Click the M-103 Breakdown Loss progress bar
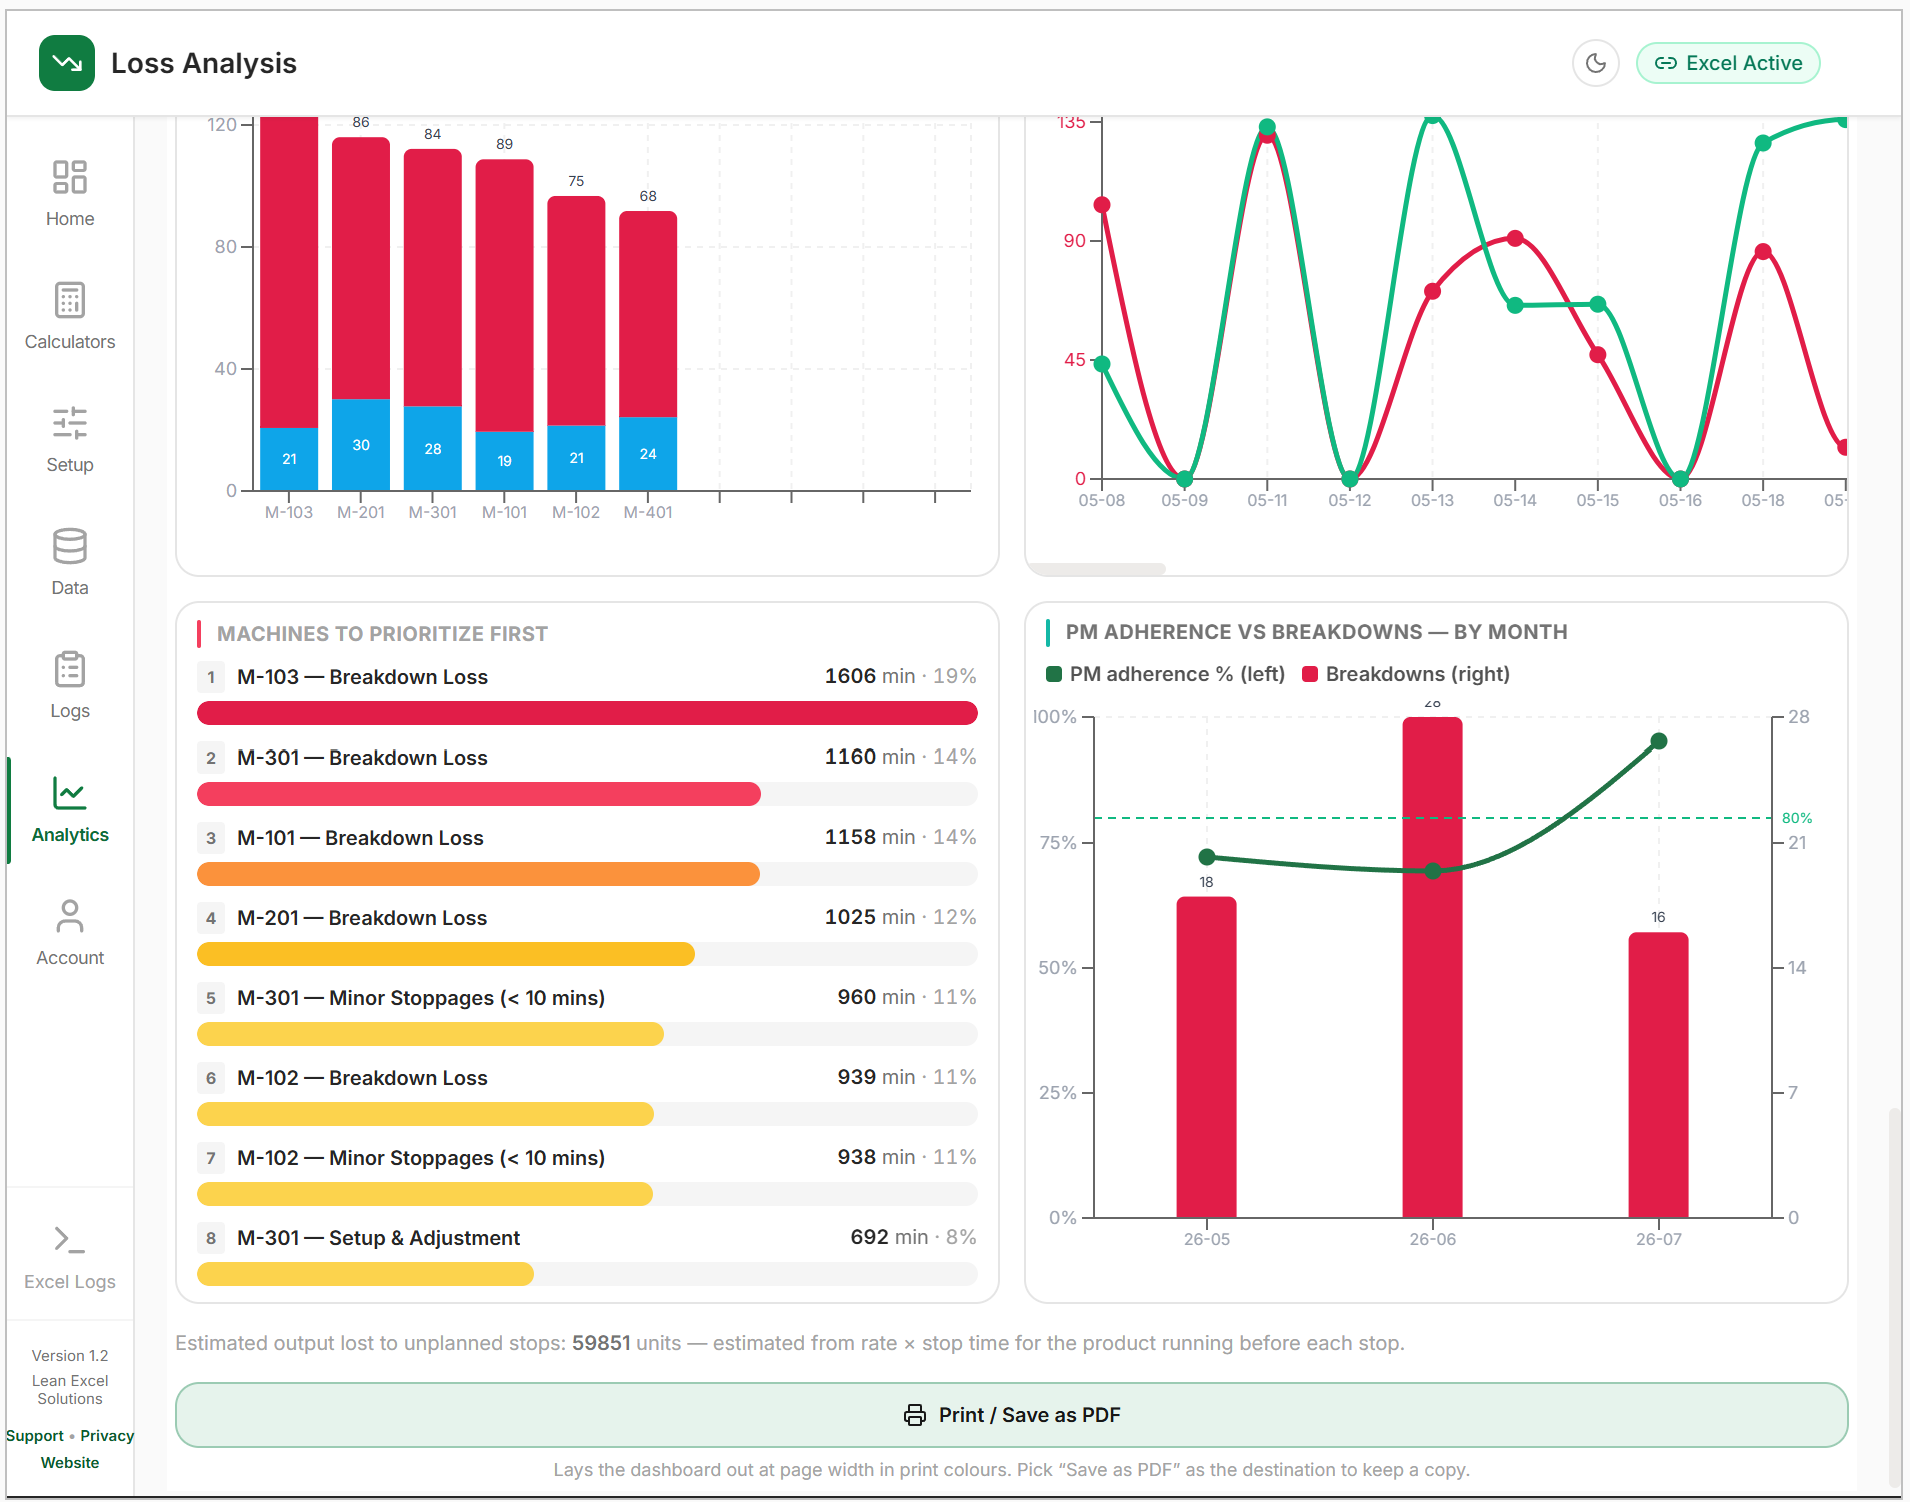This screenshot has height=1502, width=1910. (587, 713)
